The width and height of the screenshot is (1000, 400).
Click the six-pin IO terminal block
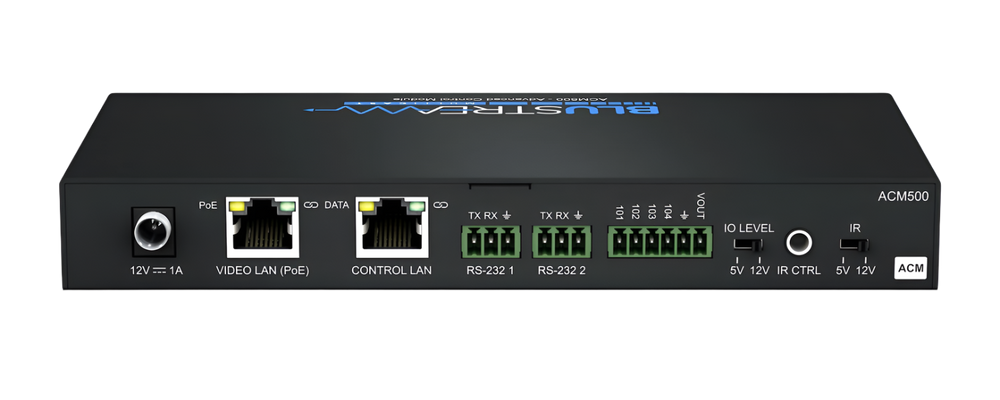coord(657,241)
